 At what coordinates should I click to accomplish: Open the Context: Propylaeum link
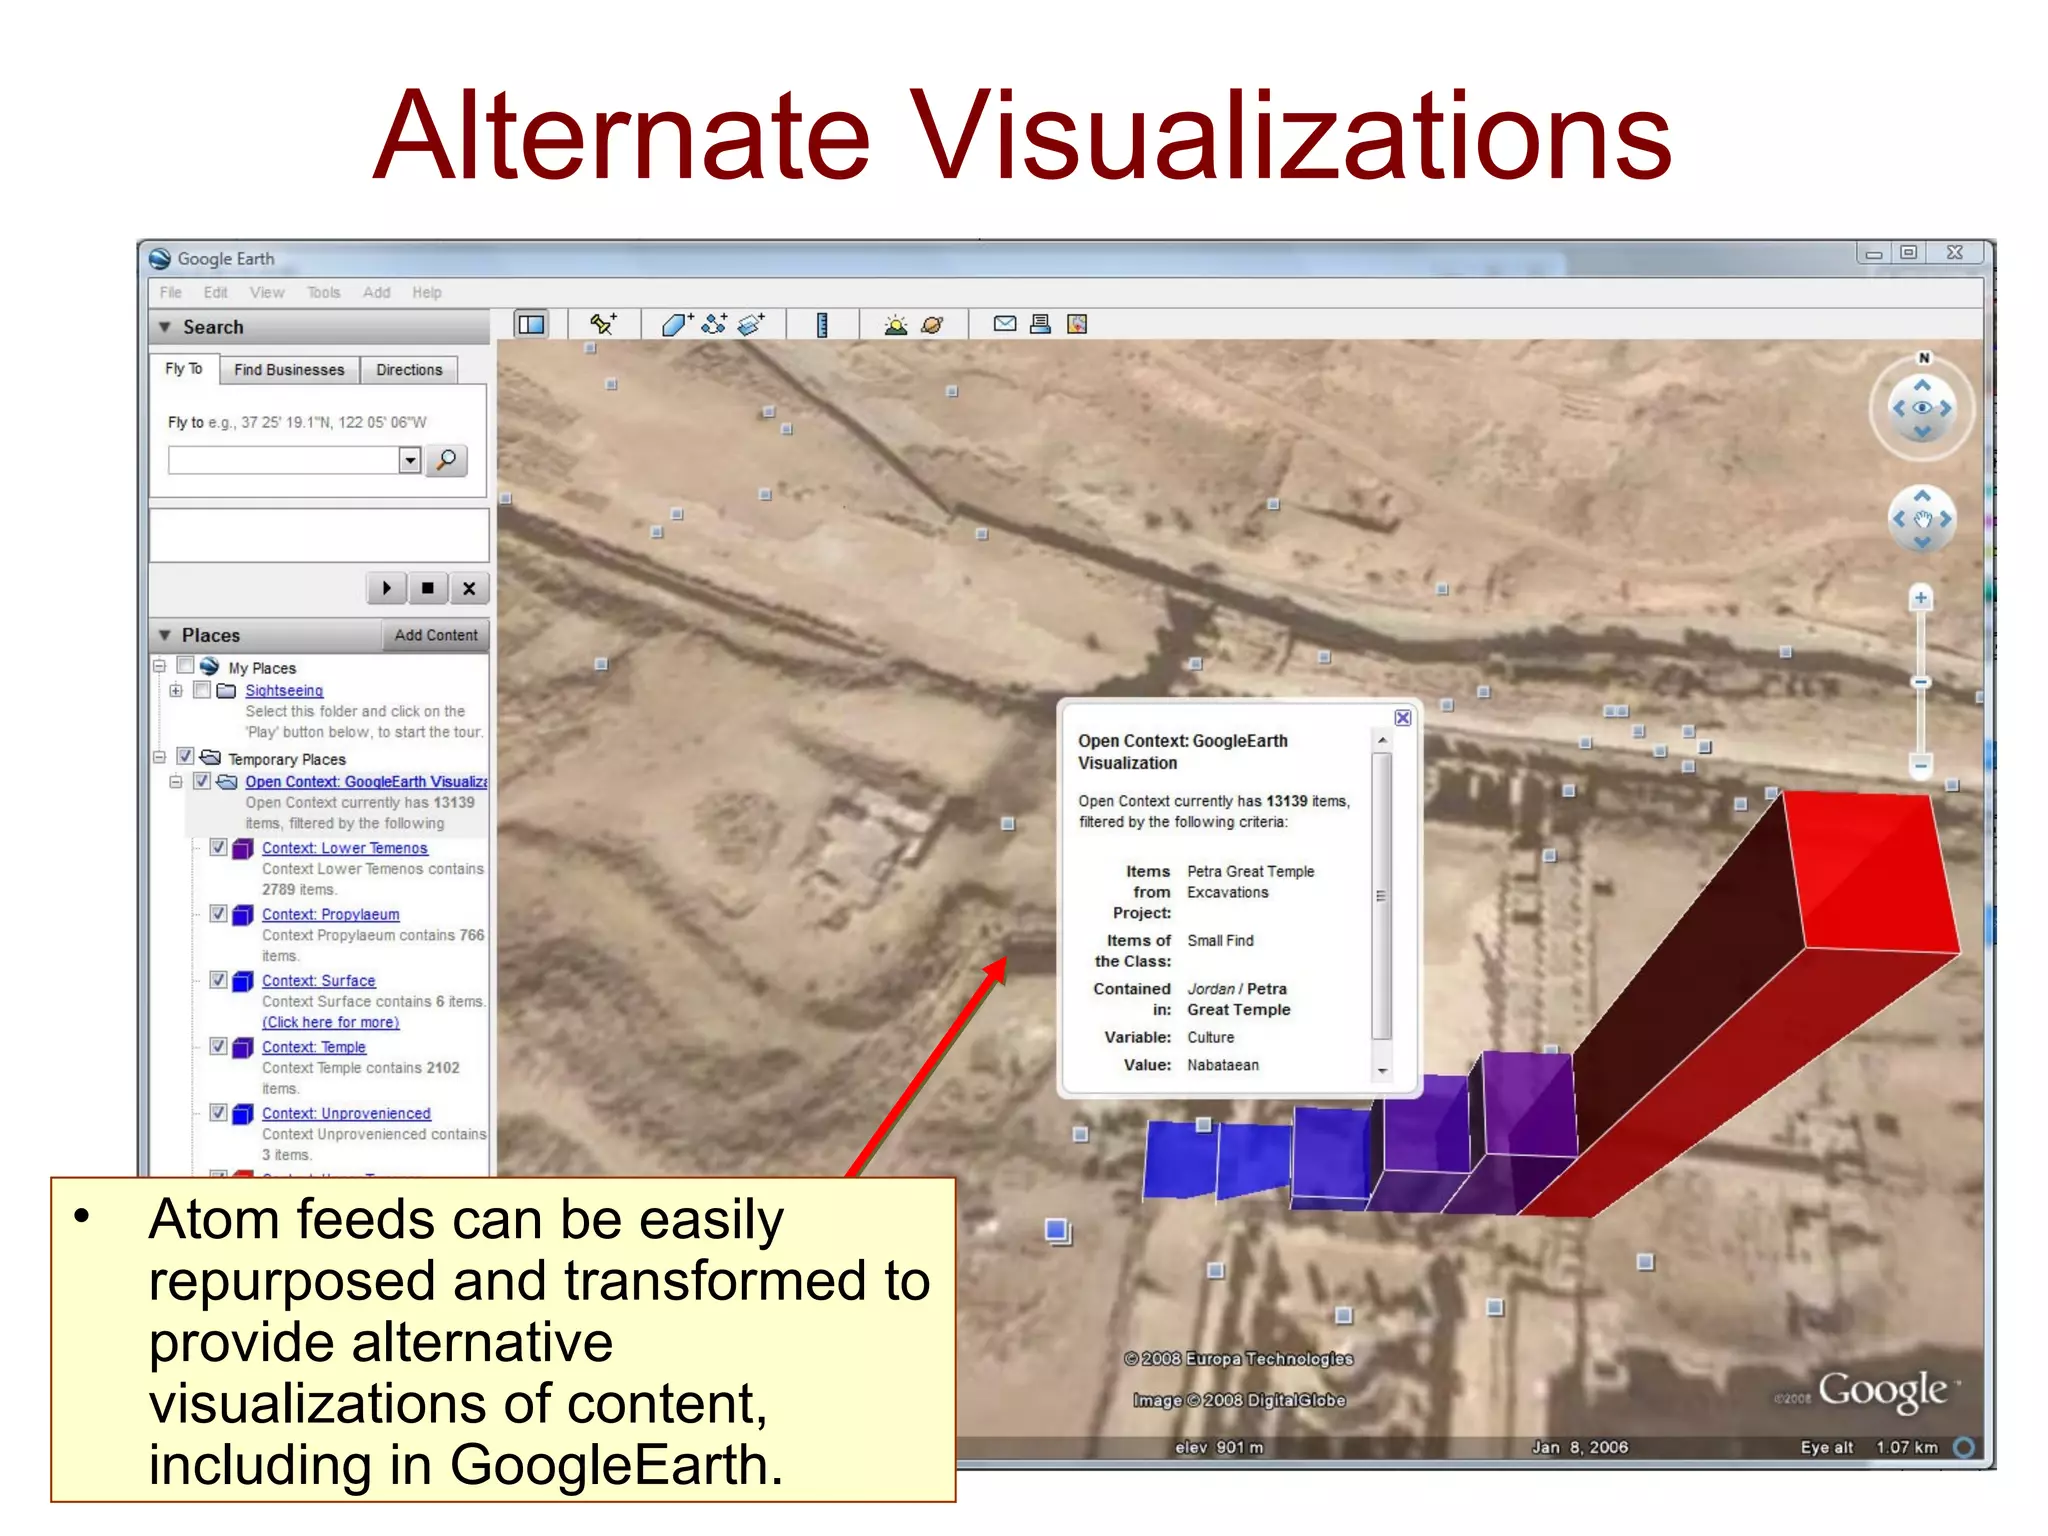pyautogui.click(x=330, y=914)
